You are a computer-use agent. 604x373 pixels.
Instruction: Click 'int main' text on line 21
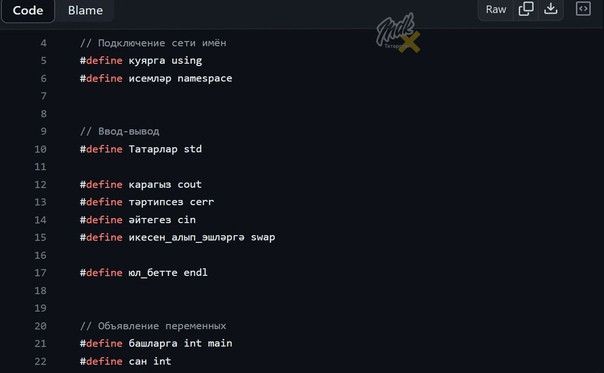208,343
